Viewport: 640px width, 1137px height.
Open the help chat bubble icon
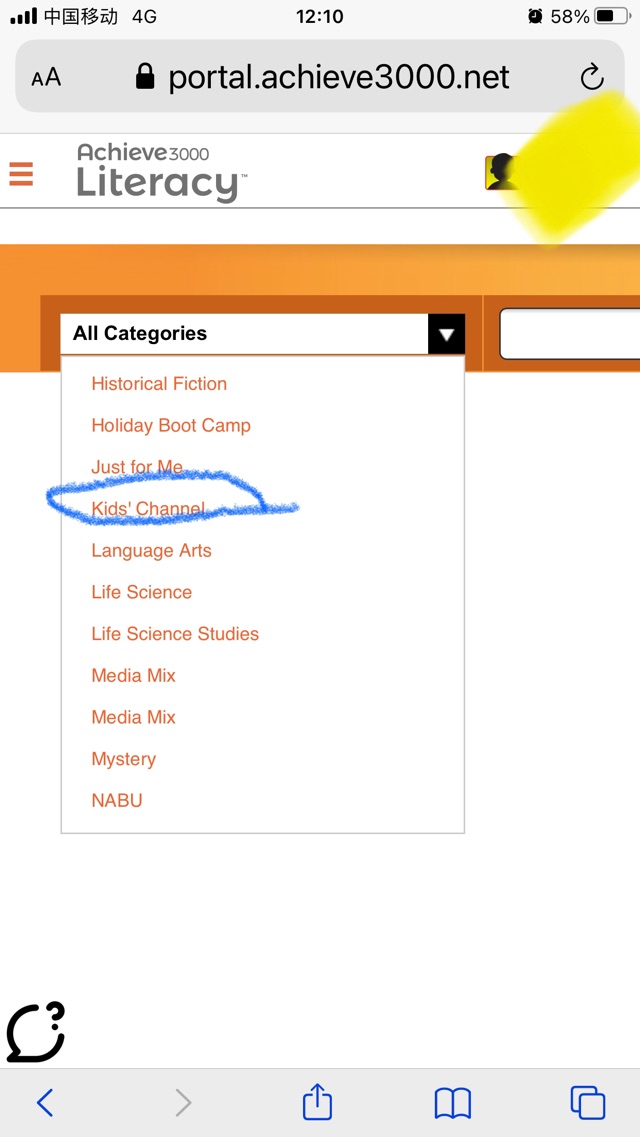point(36,1031)
